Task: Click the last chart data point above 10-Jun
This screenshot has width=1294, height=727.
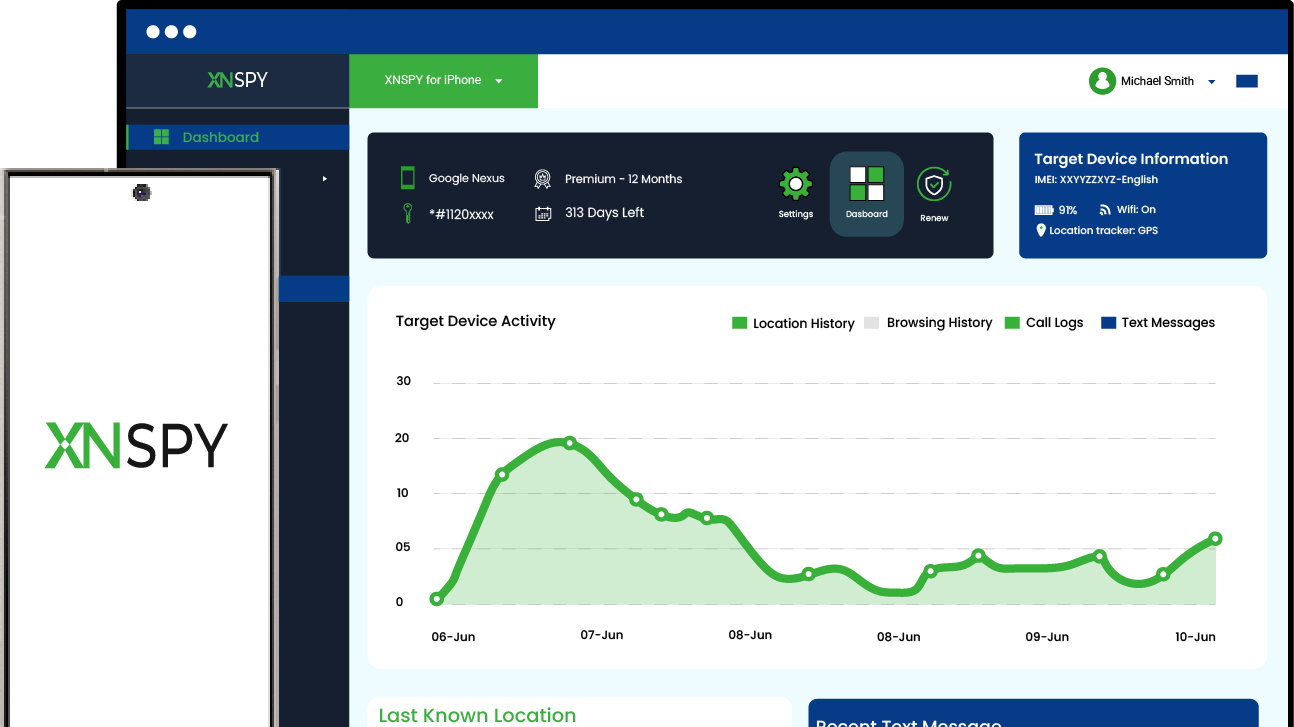Action: pos(1216,539)
